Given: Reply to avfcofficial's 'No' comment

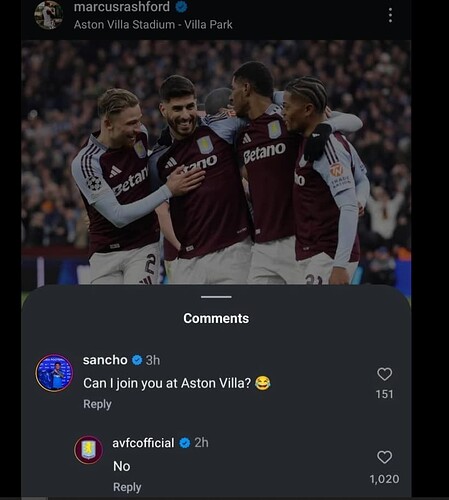Looking at the screenshot, I should point(127,487).
